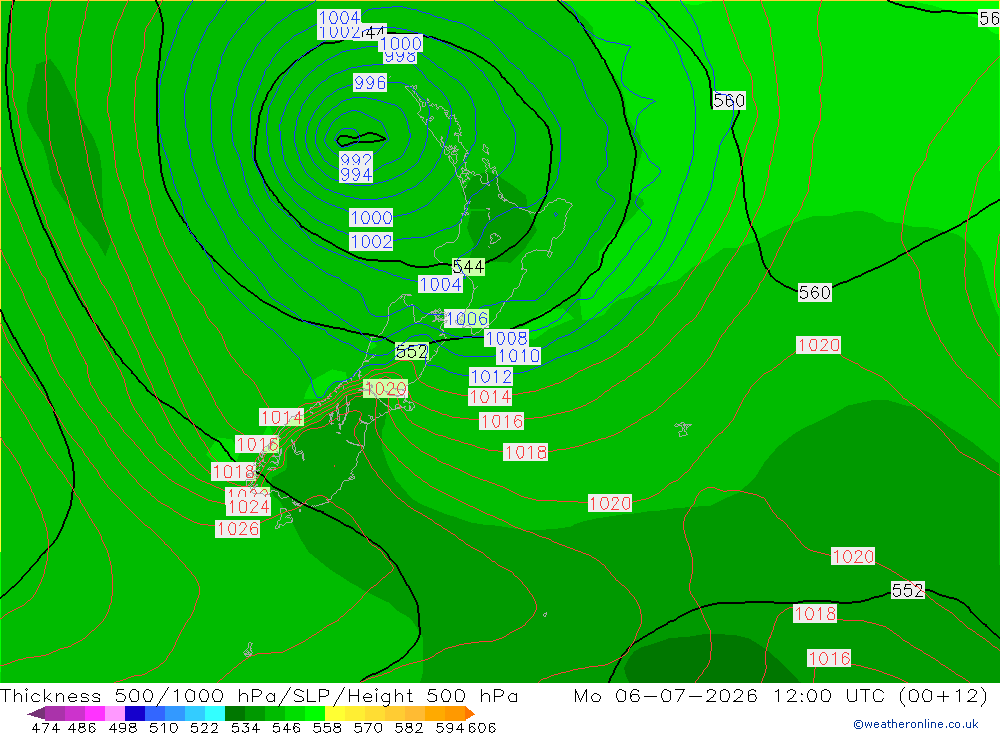Viewport: 1000px width, 733px height.
Task: Select the 994 pressure label
Action: coord(356,174)
